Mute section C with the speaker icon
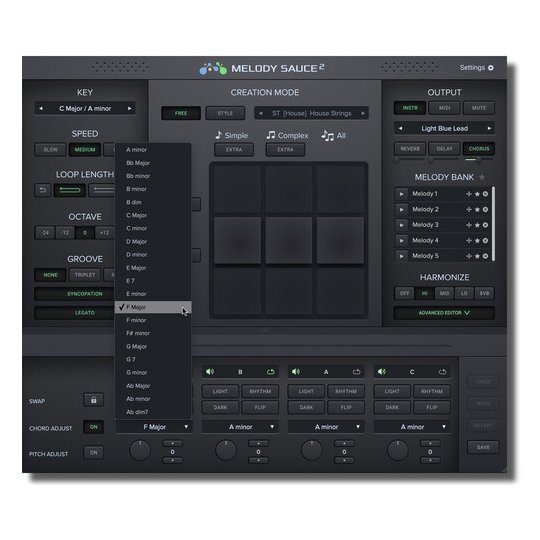Screen dimensions: 540x540 tap(382, 372)
